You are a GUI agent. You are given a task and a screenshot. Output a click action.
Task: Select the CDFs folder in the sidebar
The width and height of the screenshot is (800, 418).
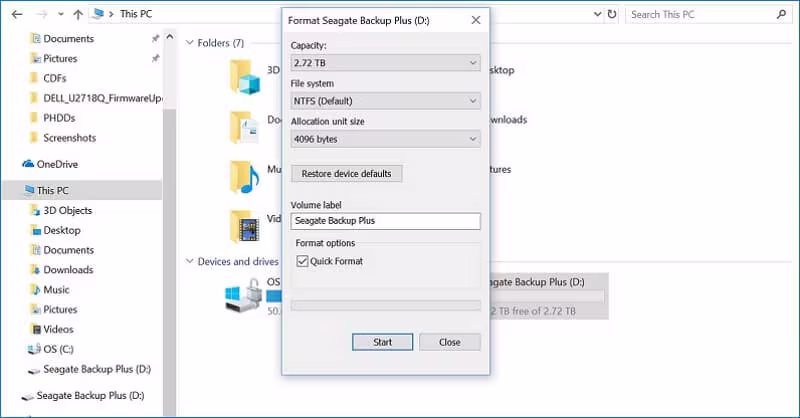[55, 79]
